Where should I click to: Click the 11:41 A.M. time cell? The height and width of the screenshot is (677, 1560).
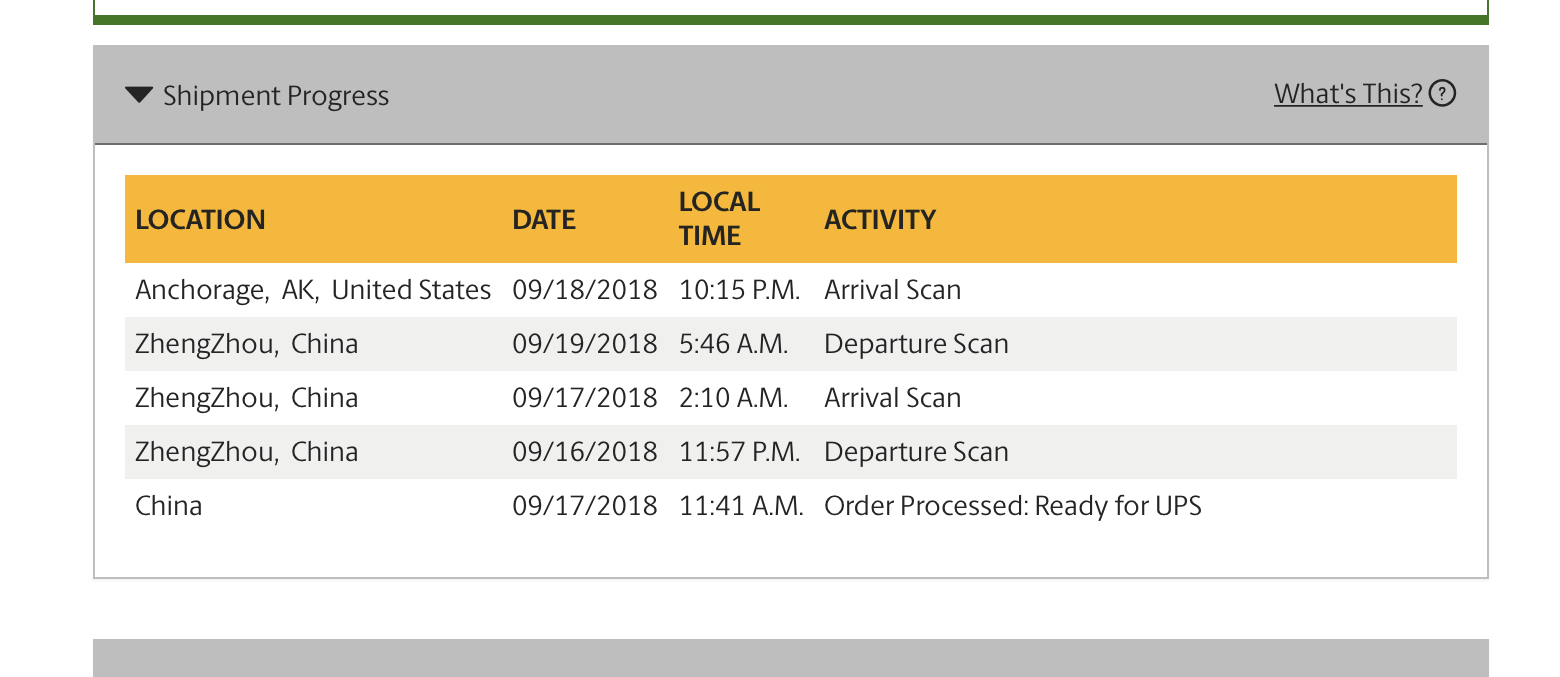(x=741, y=506)
